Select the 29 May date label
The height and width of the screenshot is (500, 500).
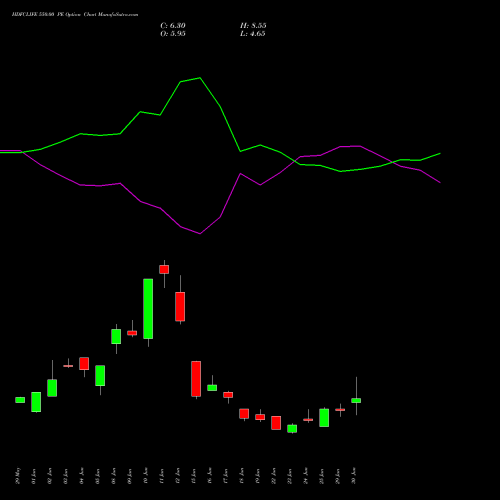18,476
